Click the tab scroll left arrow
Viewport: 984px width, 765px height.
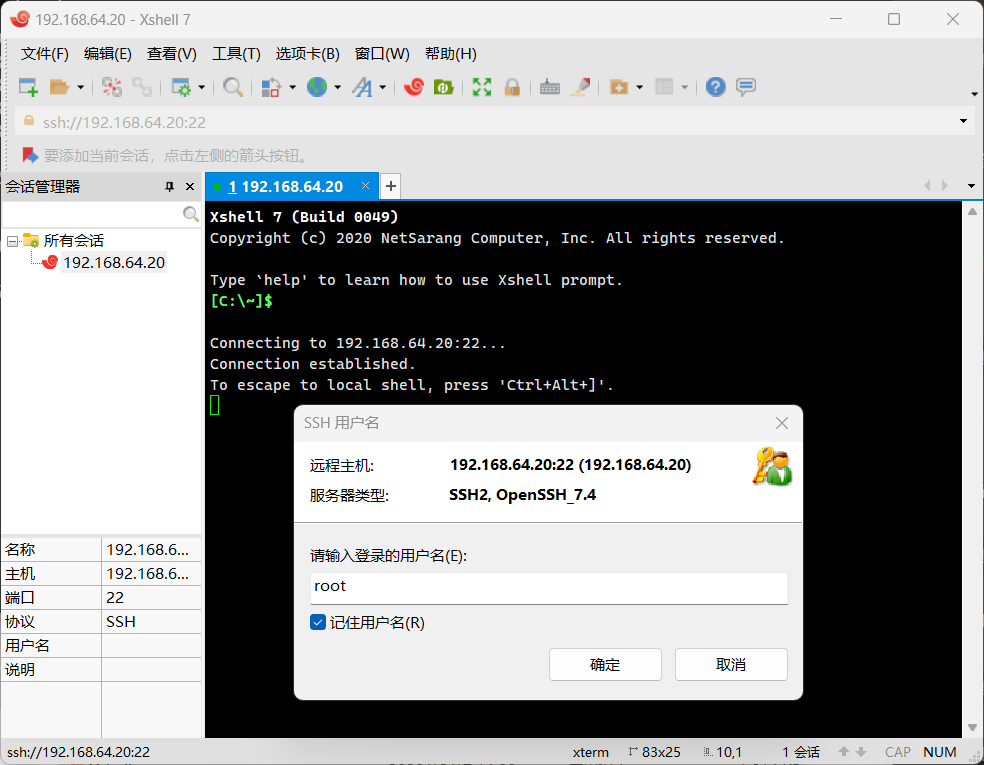pyautogui.click(x=928, y=186)
